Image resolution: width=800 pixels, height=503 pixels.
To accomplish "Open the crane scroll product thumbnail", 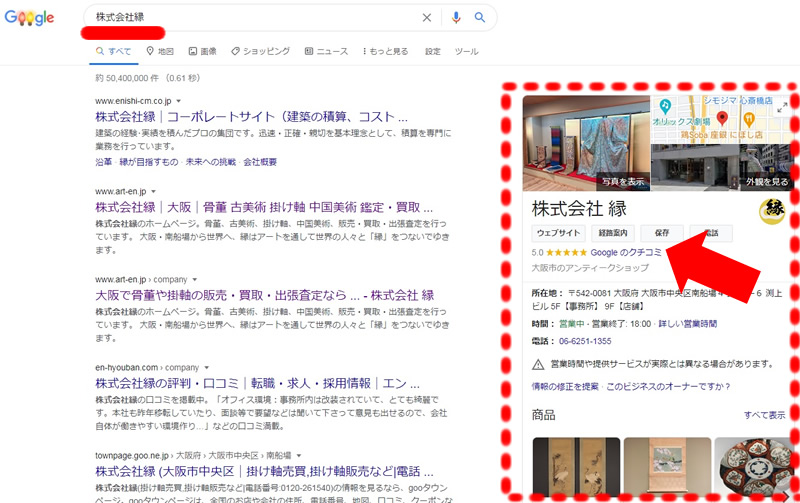I will (576, 466).
